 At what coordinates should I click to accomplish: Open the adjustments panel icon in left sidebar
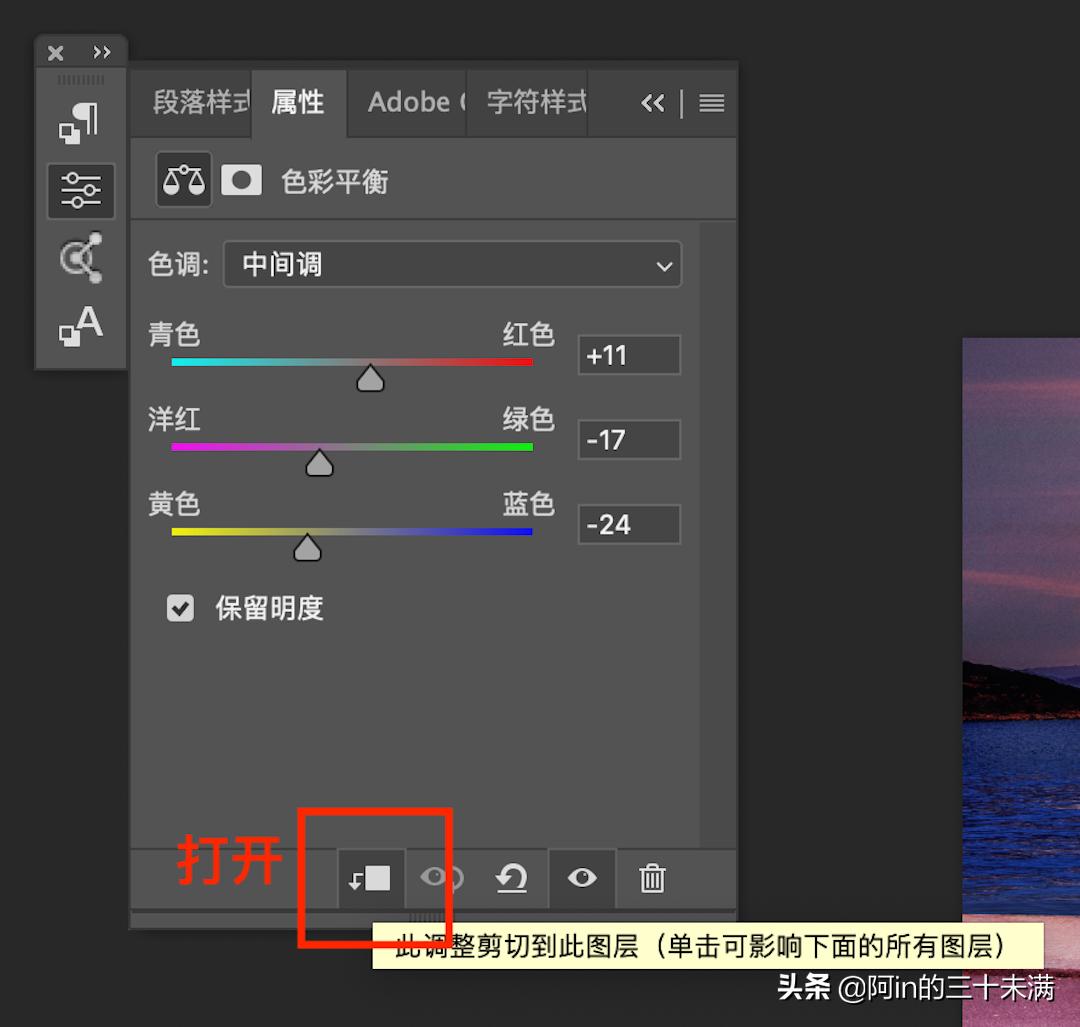[x=81, y=191]
